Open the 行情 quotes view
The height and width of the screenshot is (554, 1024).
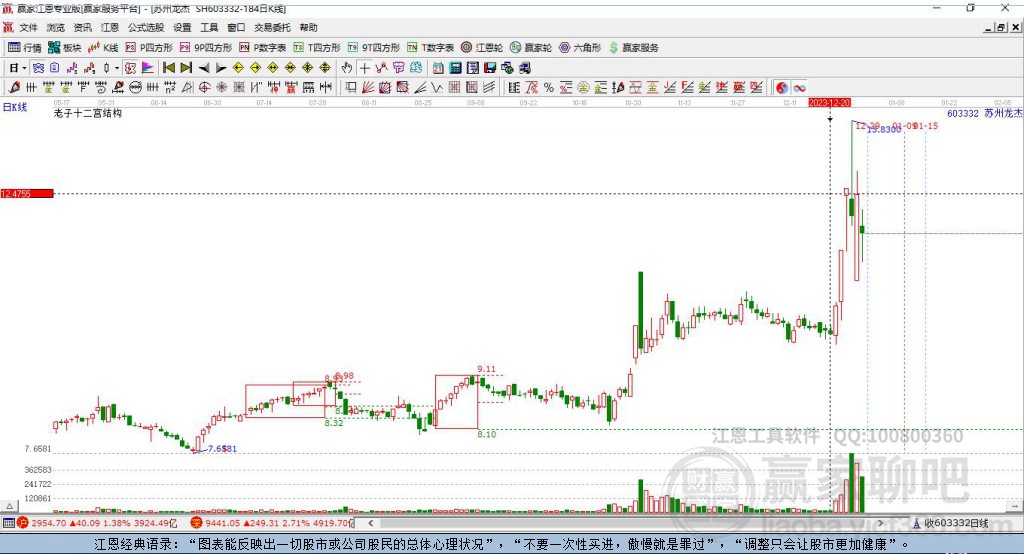(25, 48)
